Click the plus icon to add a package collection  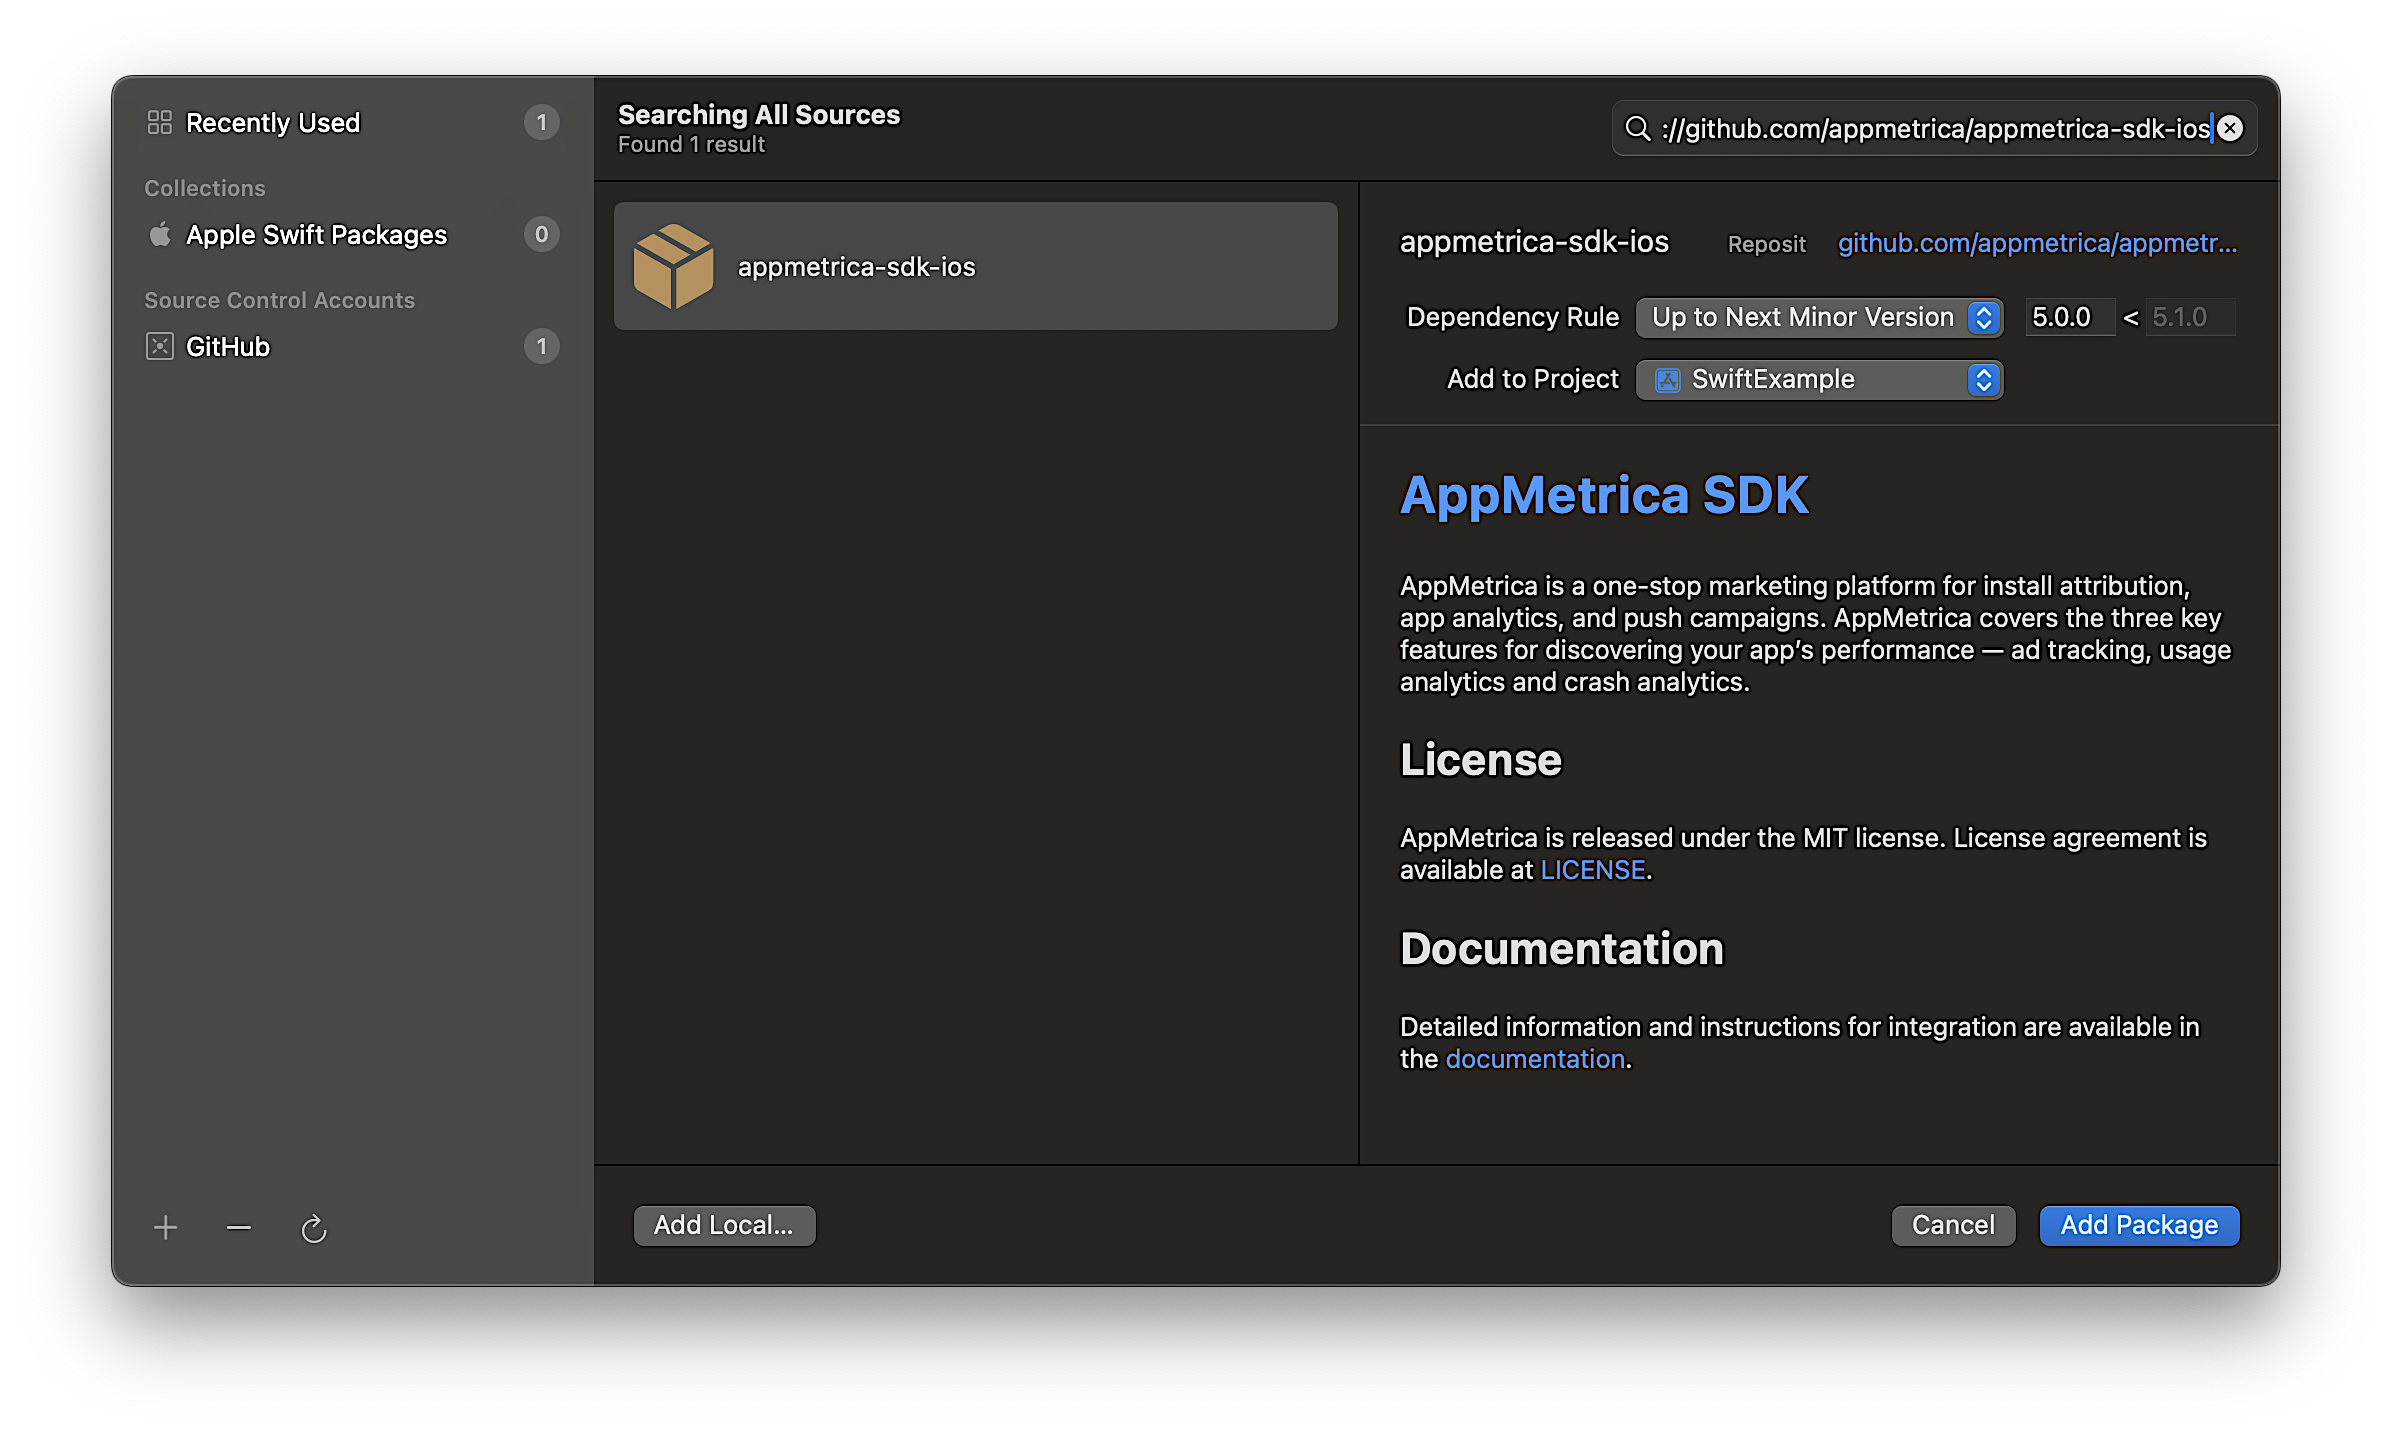pyautogui.click(x=166, y=1227)
